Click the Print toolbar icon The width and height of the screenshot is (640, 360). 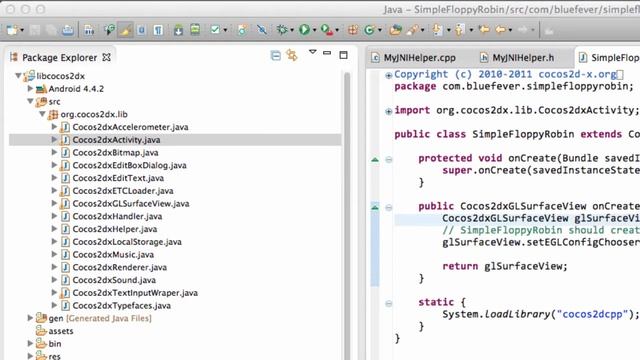68,30
